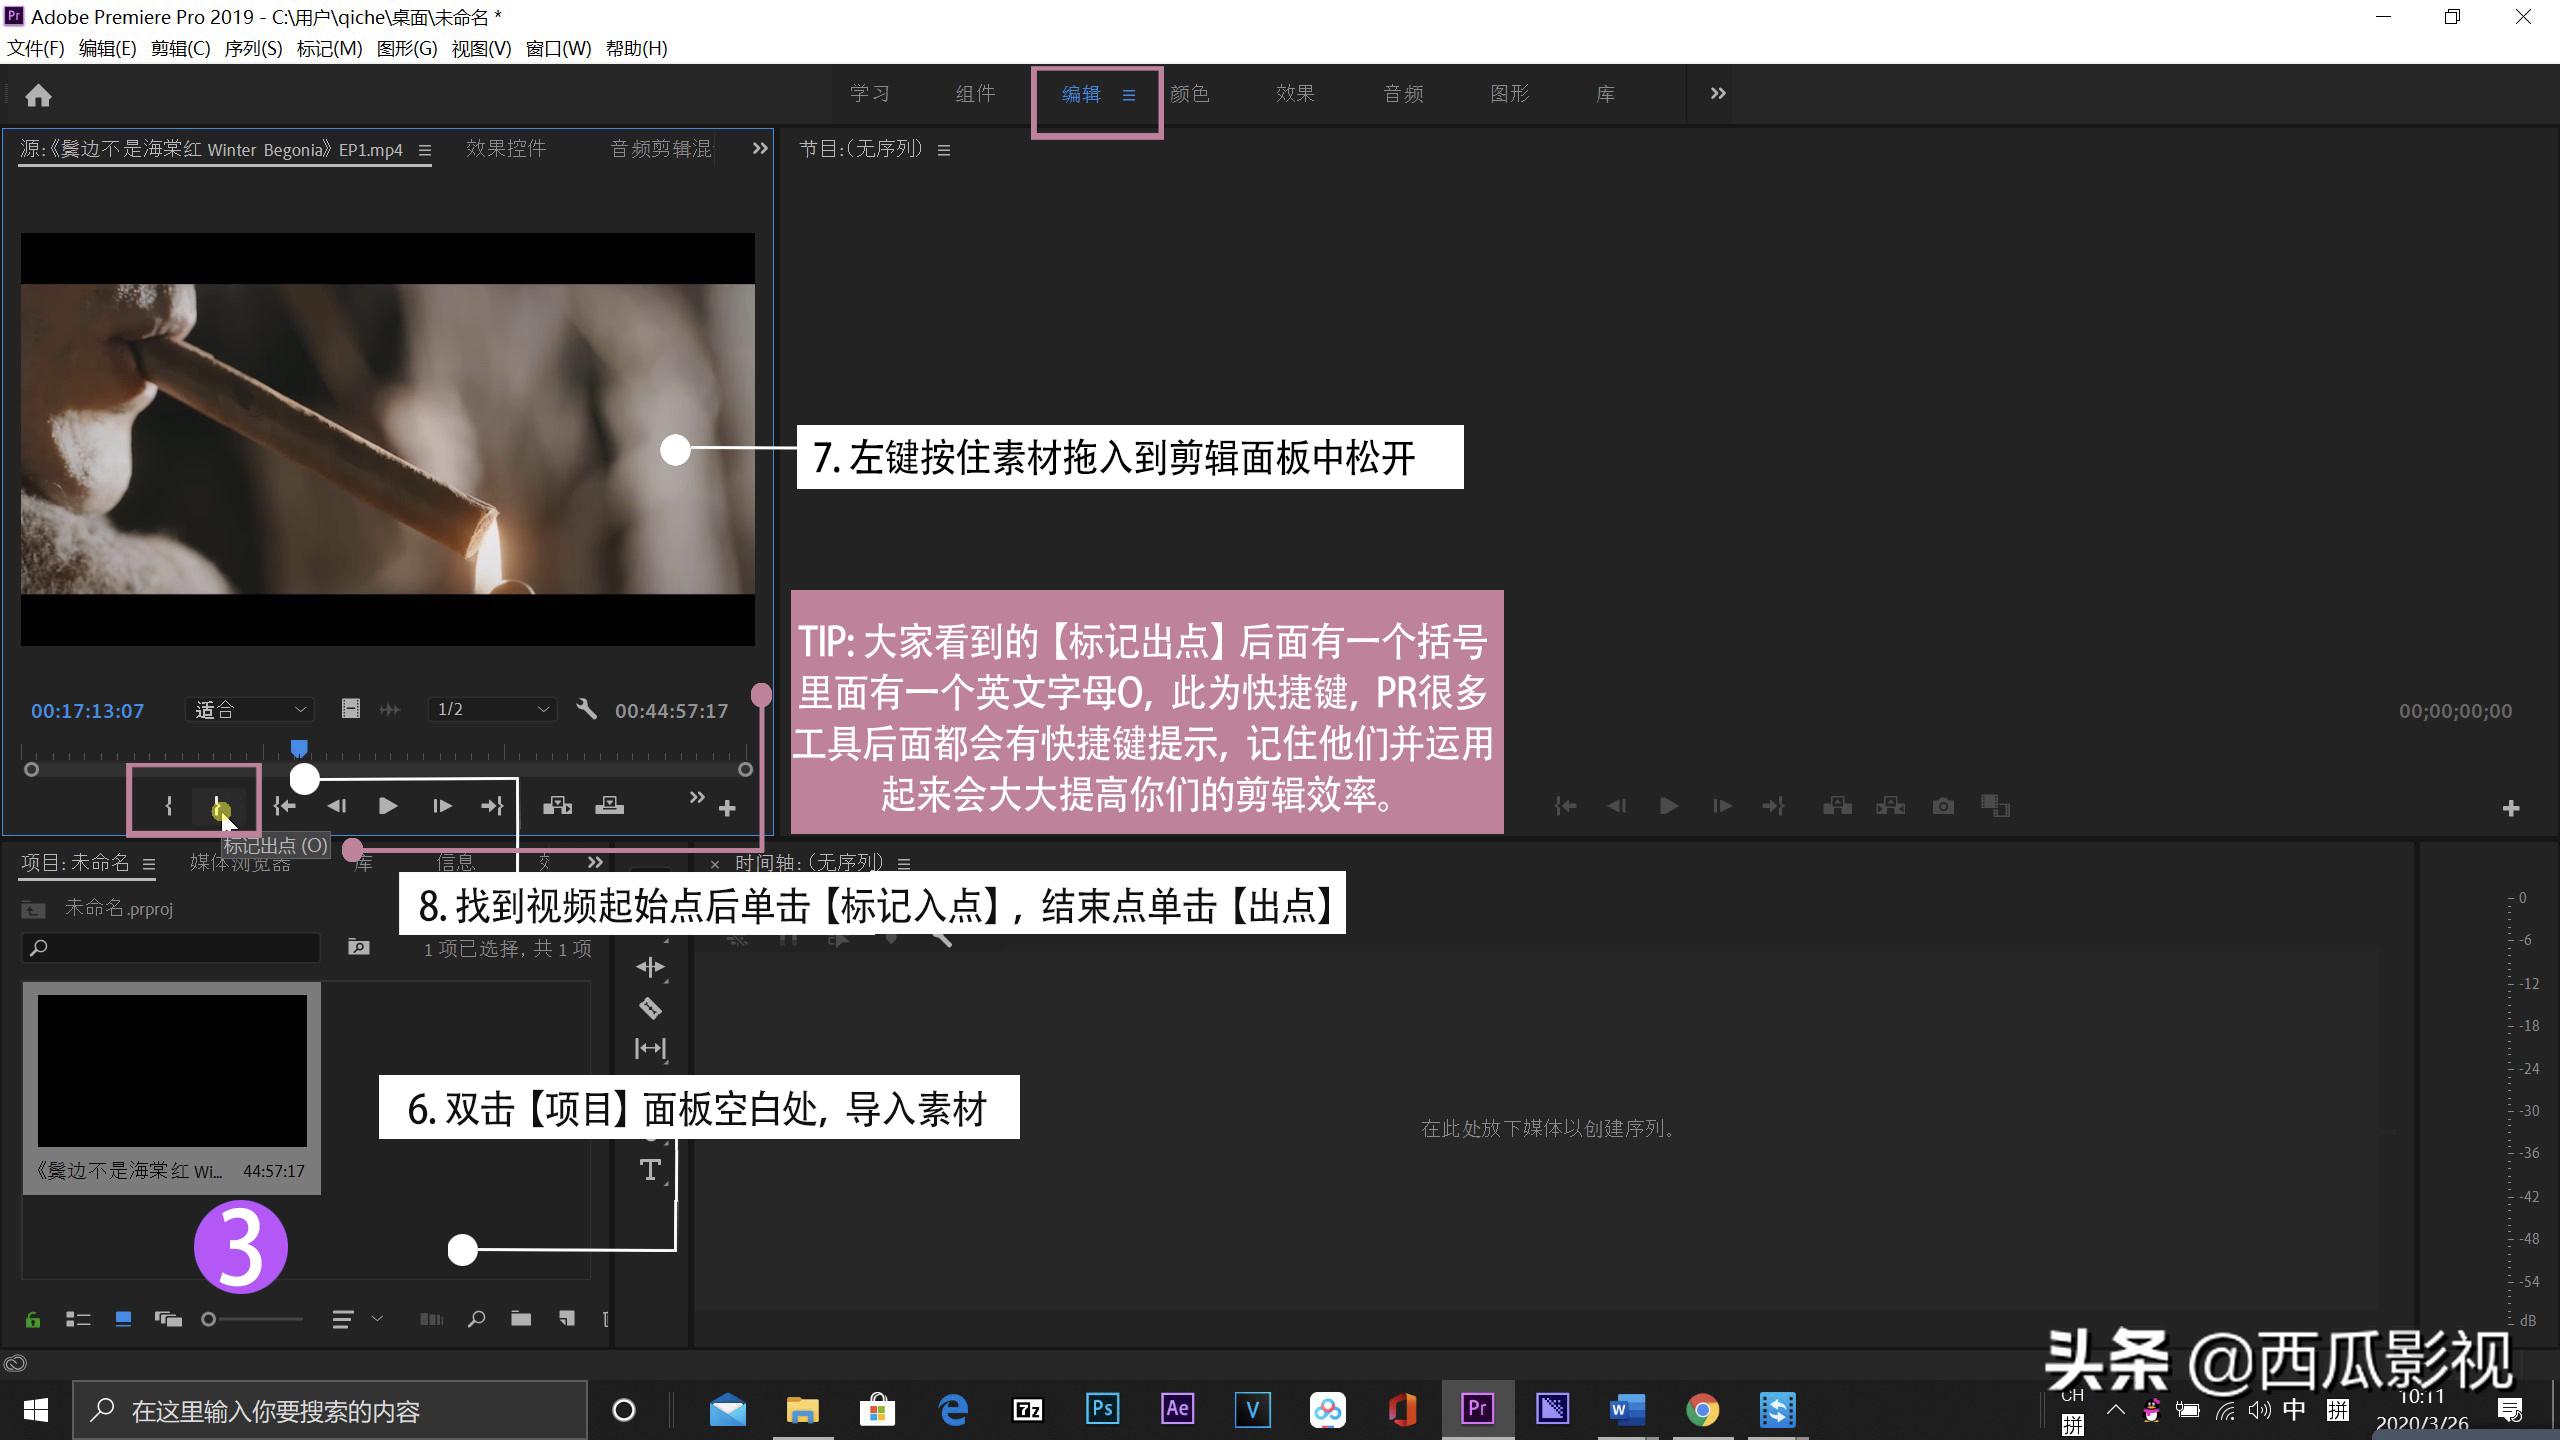
Task: Toggle the green project writable lock
Action: (x=33, y=1319)
